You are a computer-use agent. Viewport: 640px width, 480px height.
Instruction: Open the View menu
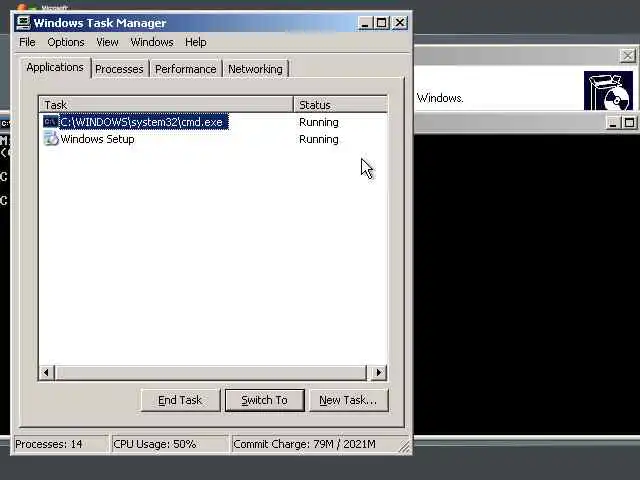click(x=107, y=42)
